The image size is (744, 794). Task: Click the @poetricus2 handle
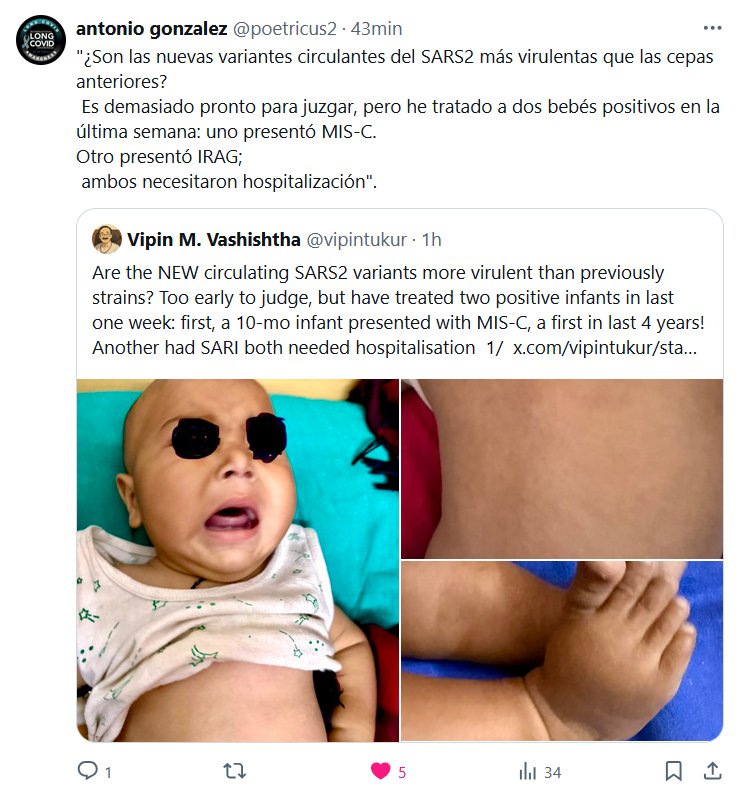(x=285, y=28)
